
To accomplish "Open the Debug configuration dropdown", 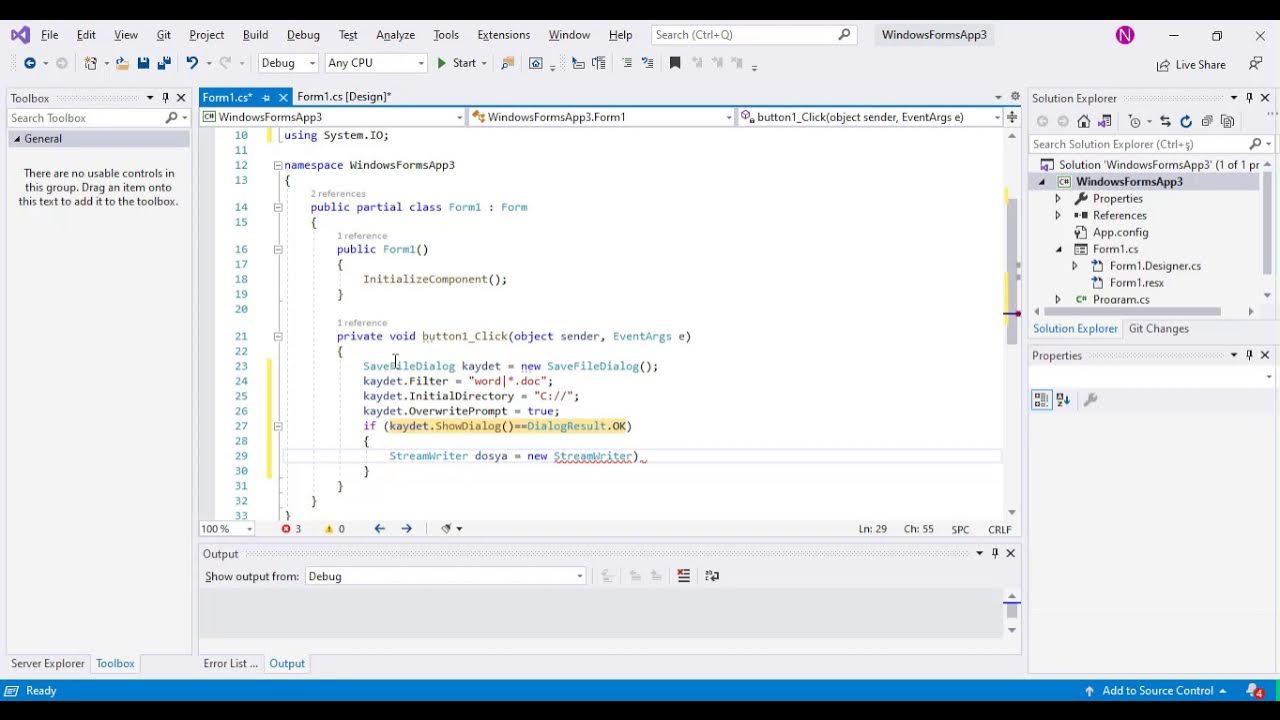I will click(288, 63).
